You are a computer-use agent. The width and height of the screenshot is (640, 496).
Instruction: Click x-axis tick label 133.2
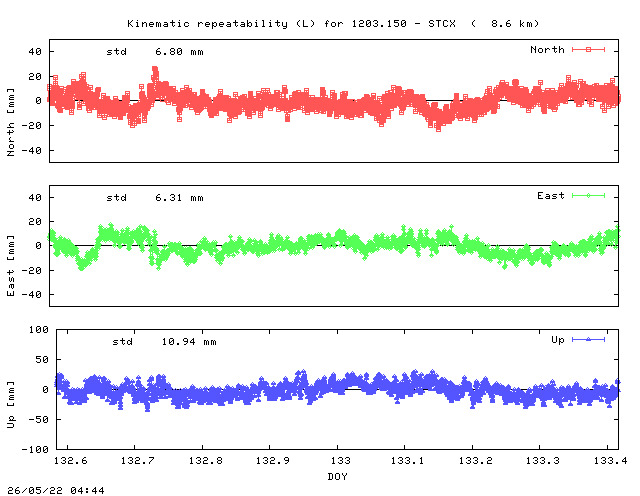[x=476, y=460]
